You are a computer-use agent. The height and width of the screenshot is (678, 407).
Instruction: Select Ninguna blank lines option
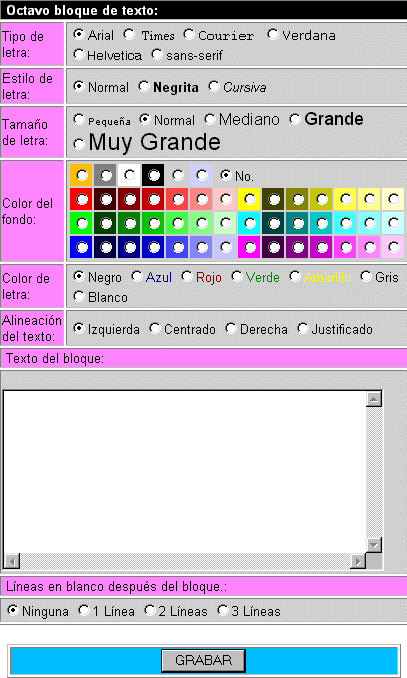point(13,610)
